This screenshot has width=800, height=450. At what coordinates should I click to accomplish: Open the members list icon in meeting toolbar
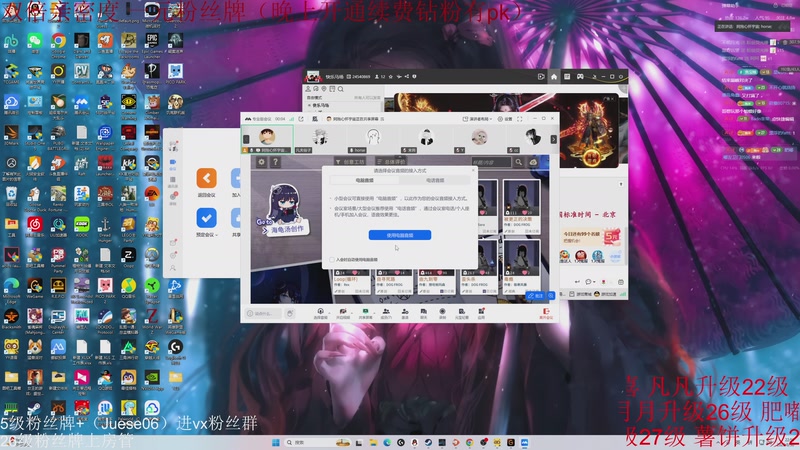tap(386, 313)
